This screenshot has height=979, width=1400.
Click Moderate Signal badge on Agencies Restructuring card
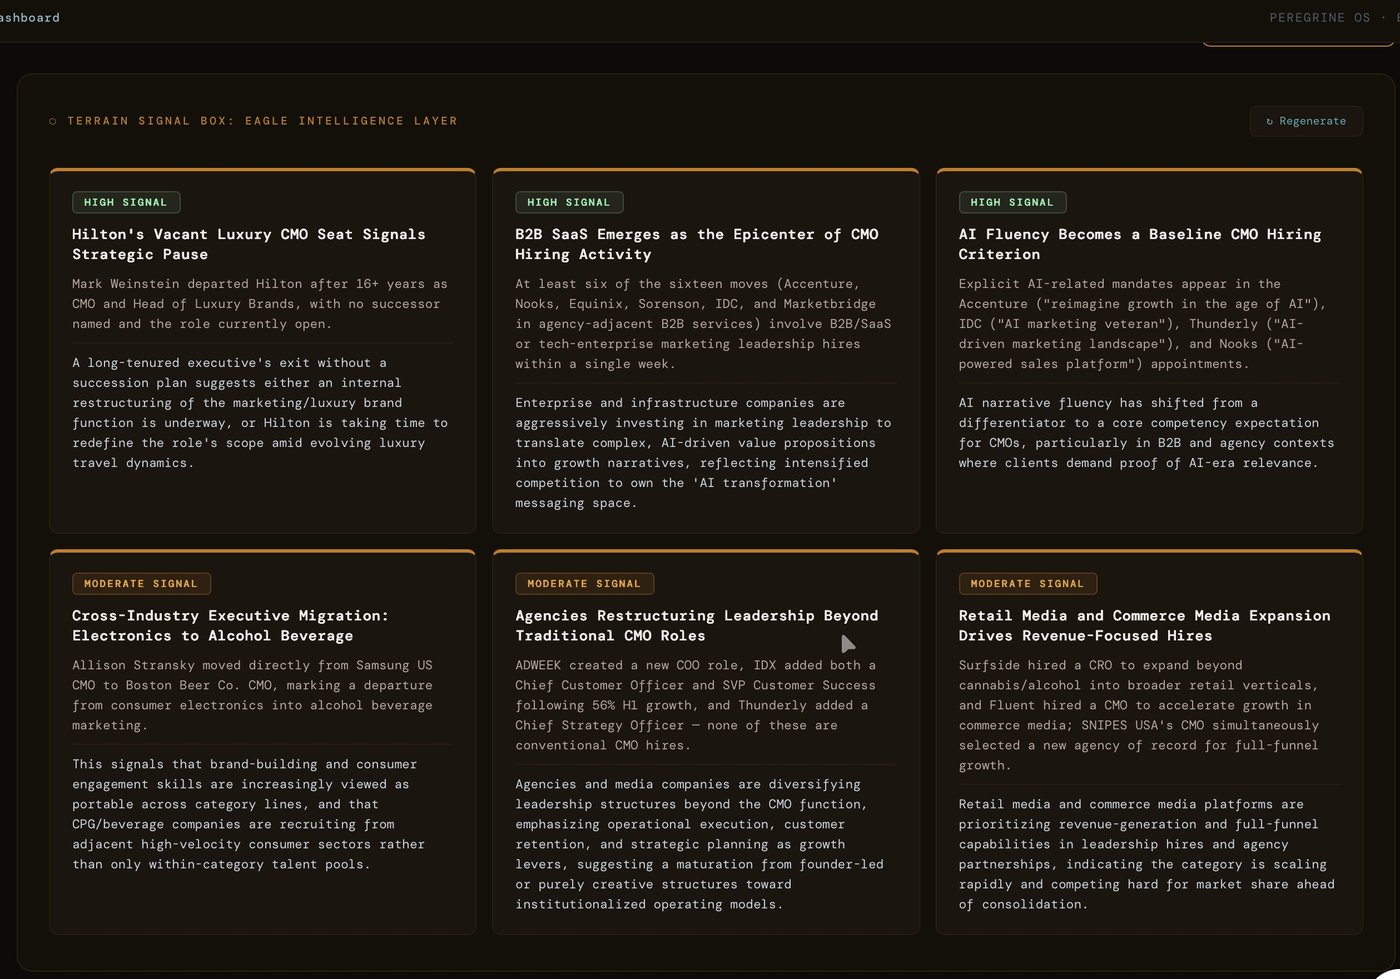pyautogui.click(x=584, y=583)
